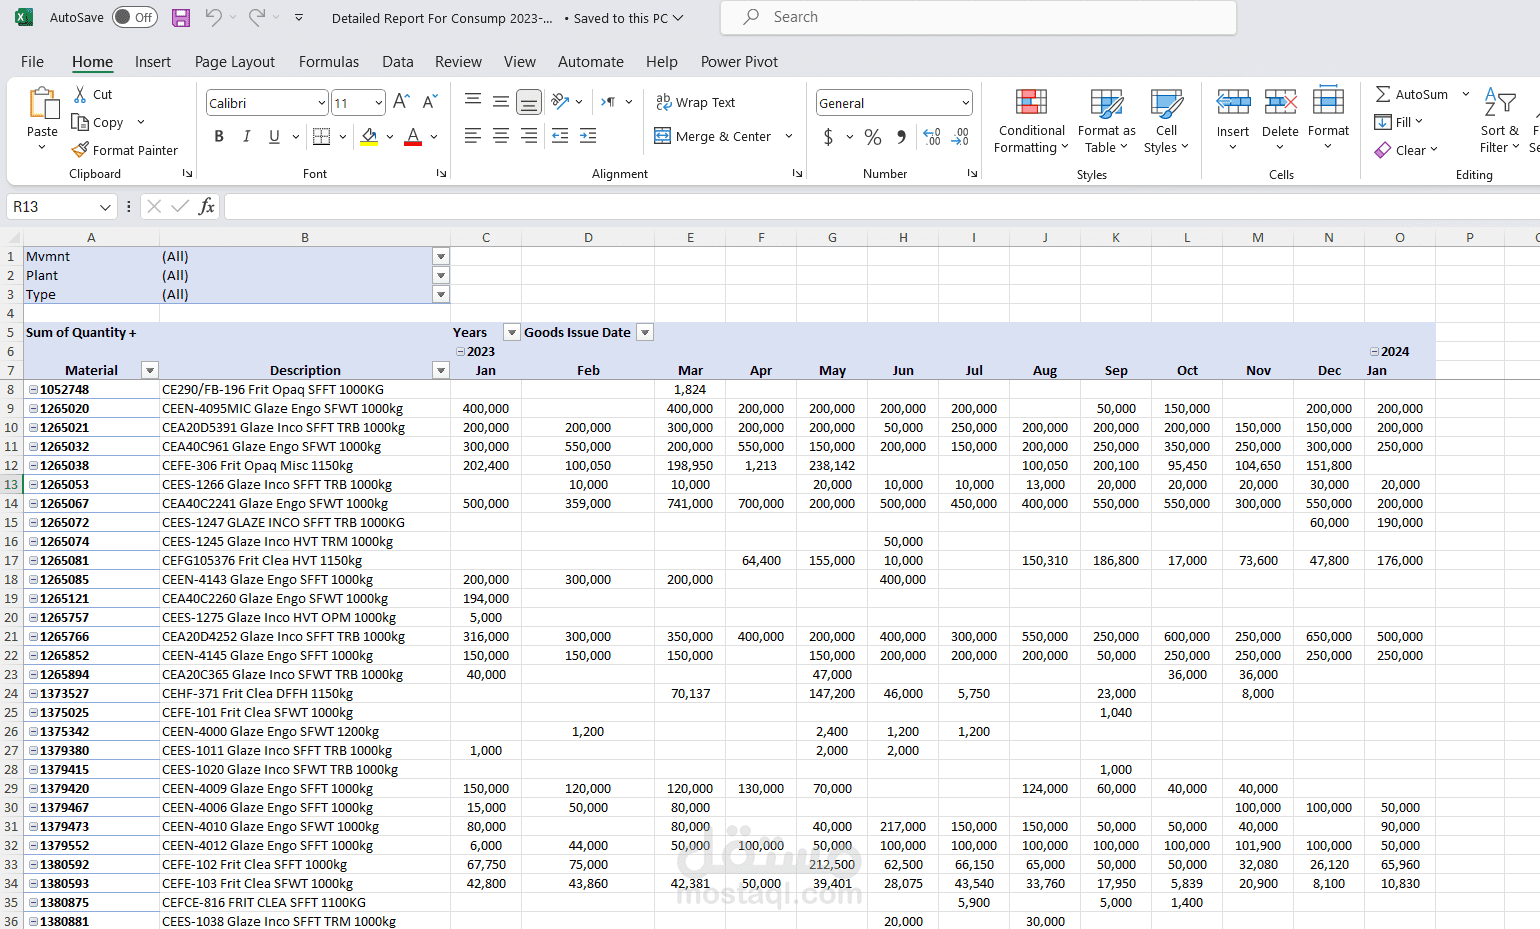Open Cell Styles gallery
This screenshot has height=929, width=1540.
point(1166,120)
